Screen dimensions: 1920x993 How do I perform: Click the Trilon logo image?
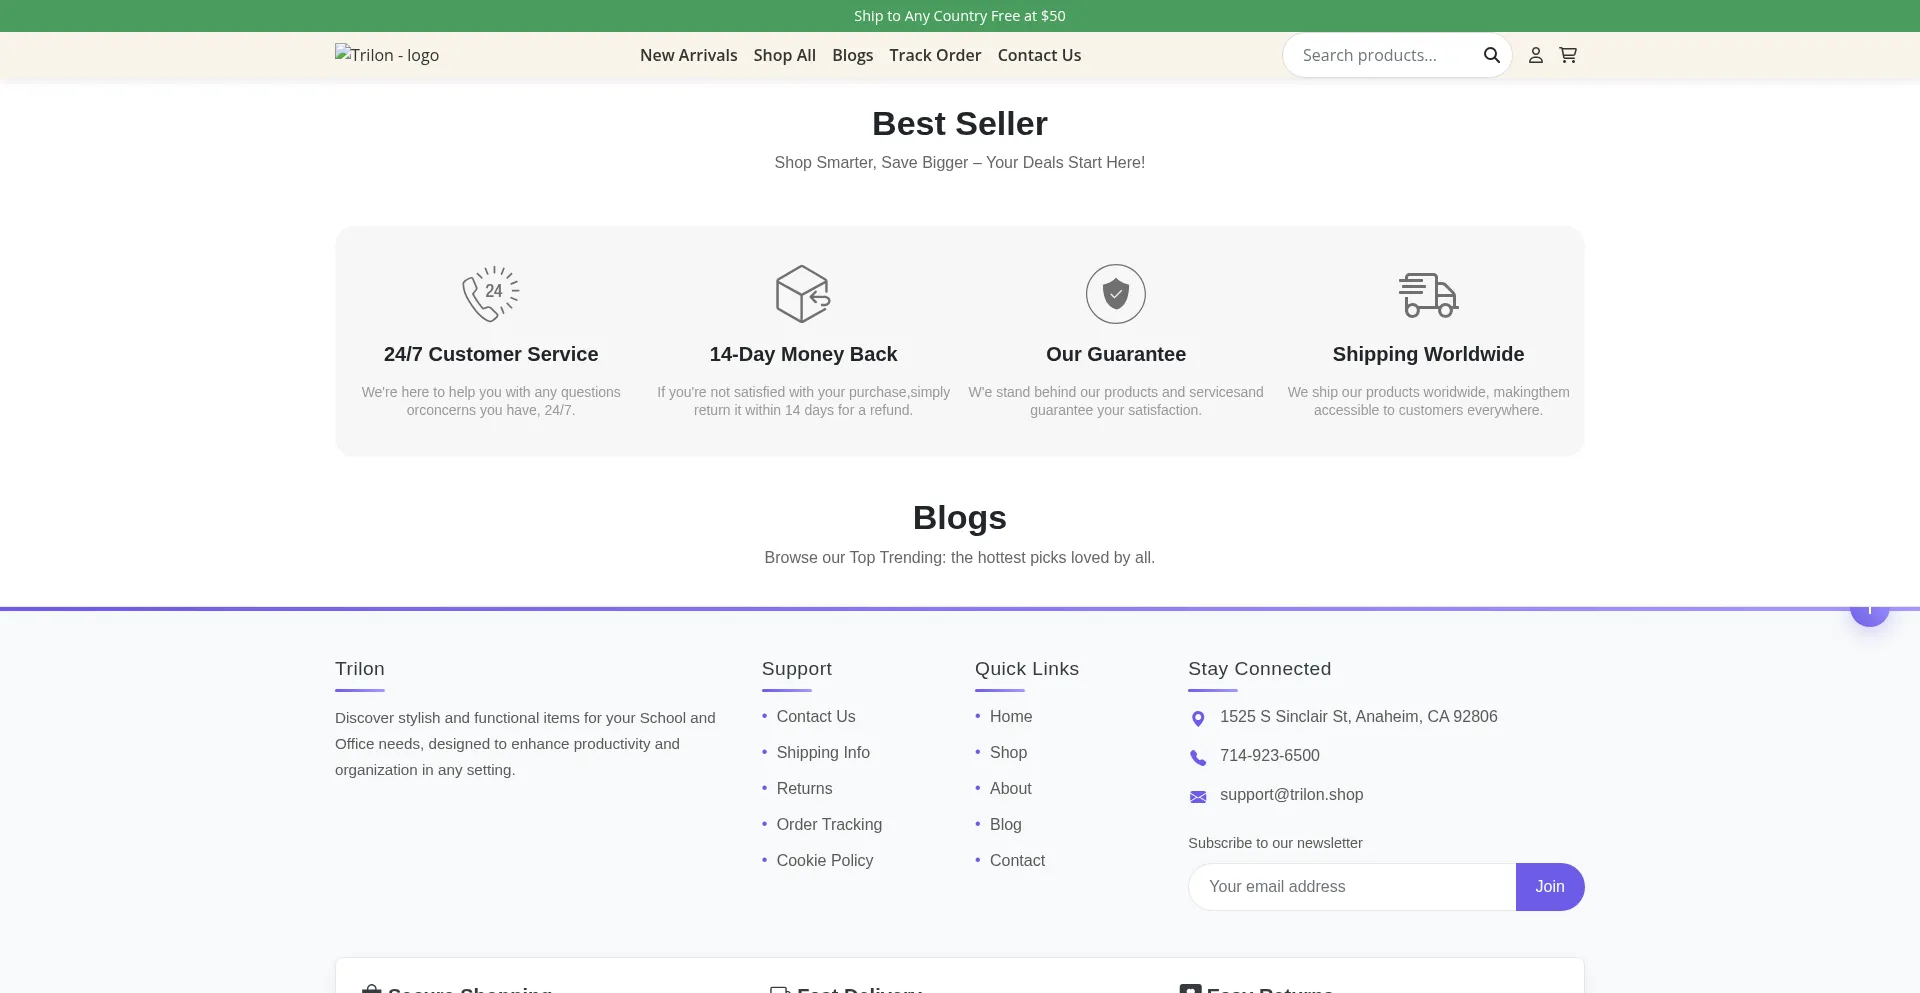pyautogui.click(x=387, y=55)
